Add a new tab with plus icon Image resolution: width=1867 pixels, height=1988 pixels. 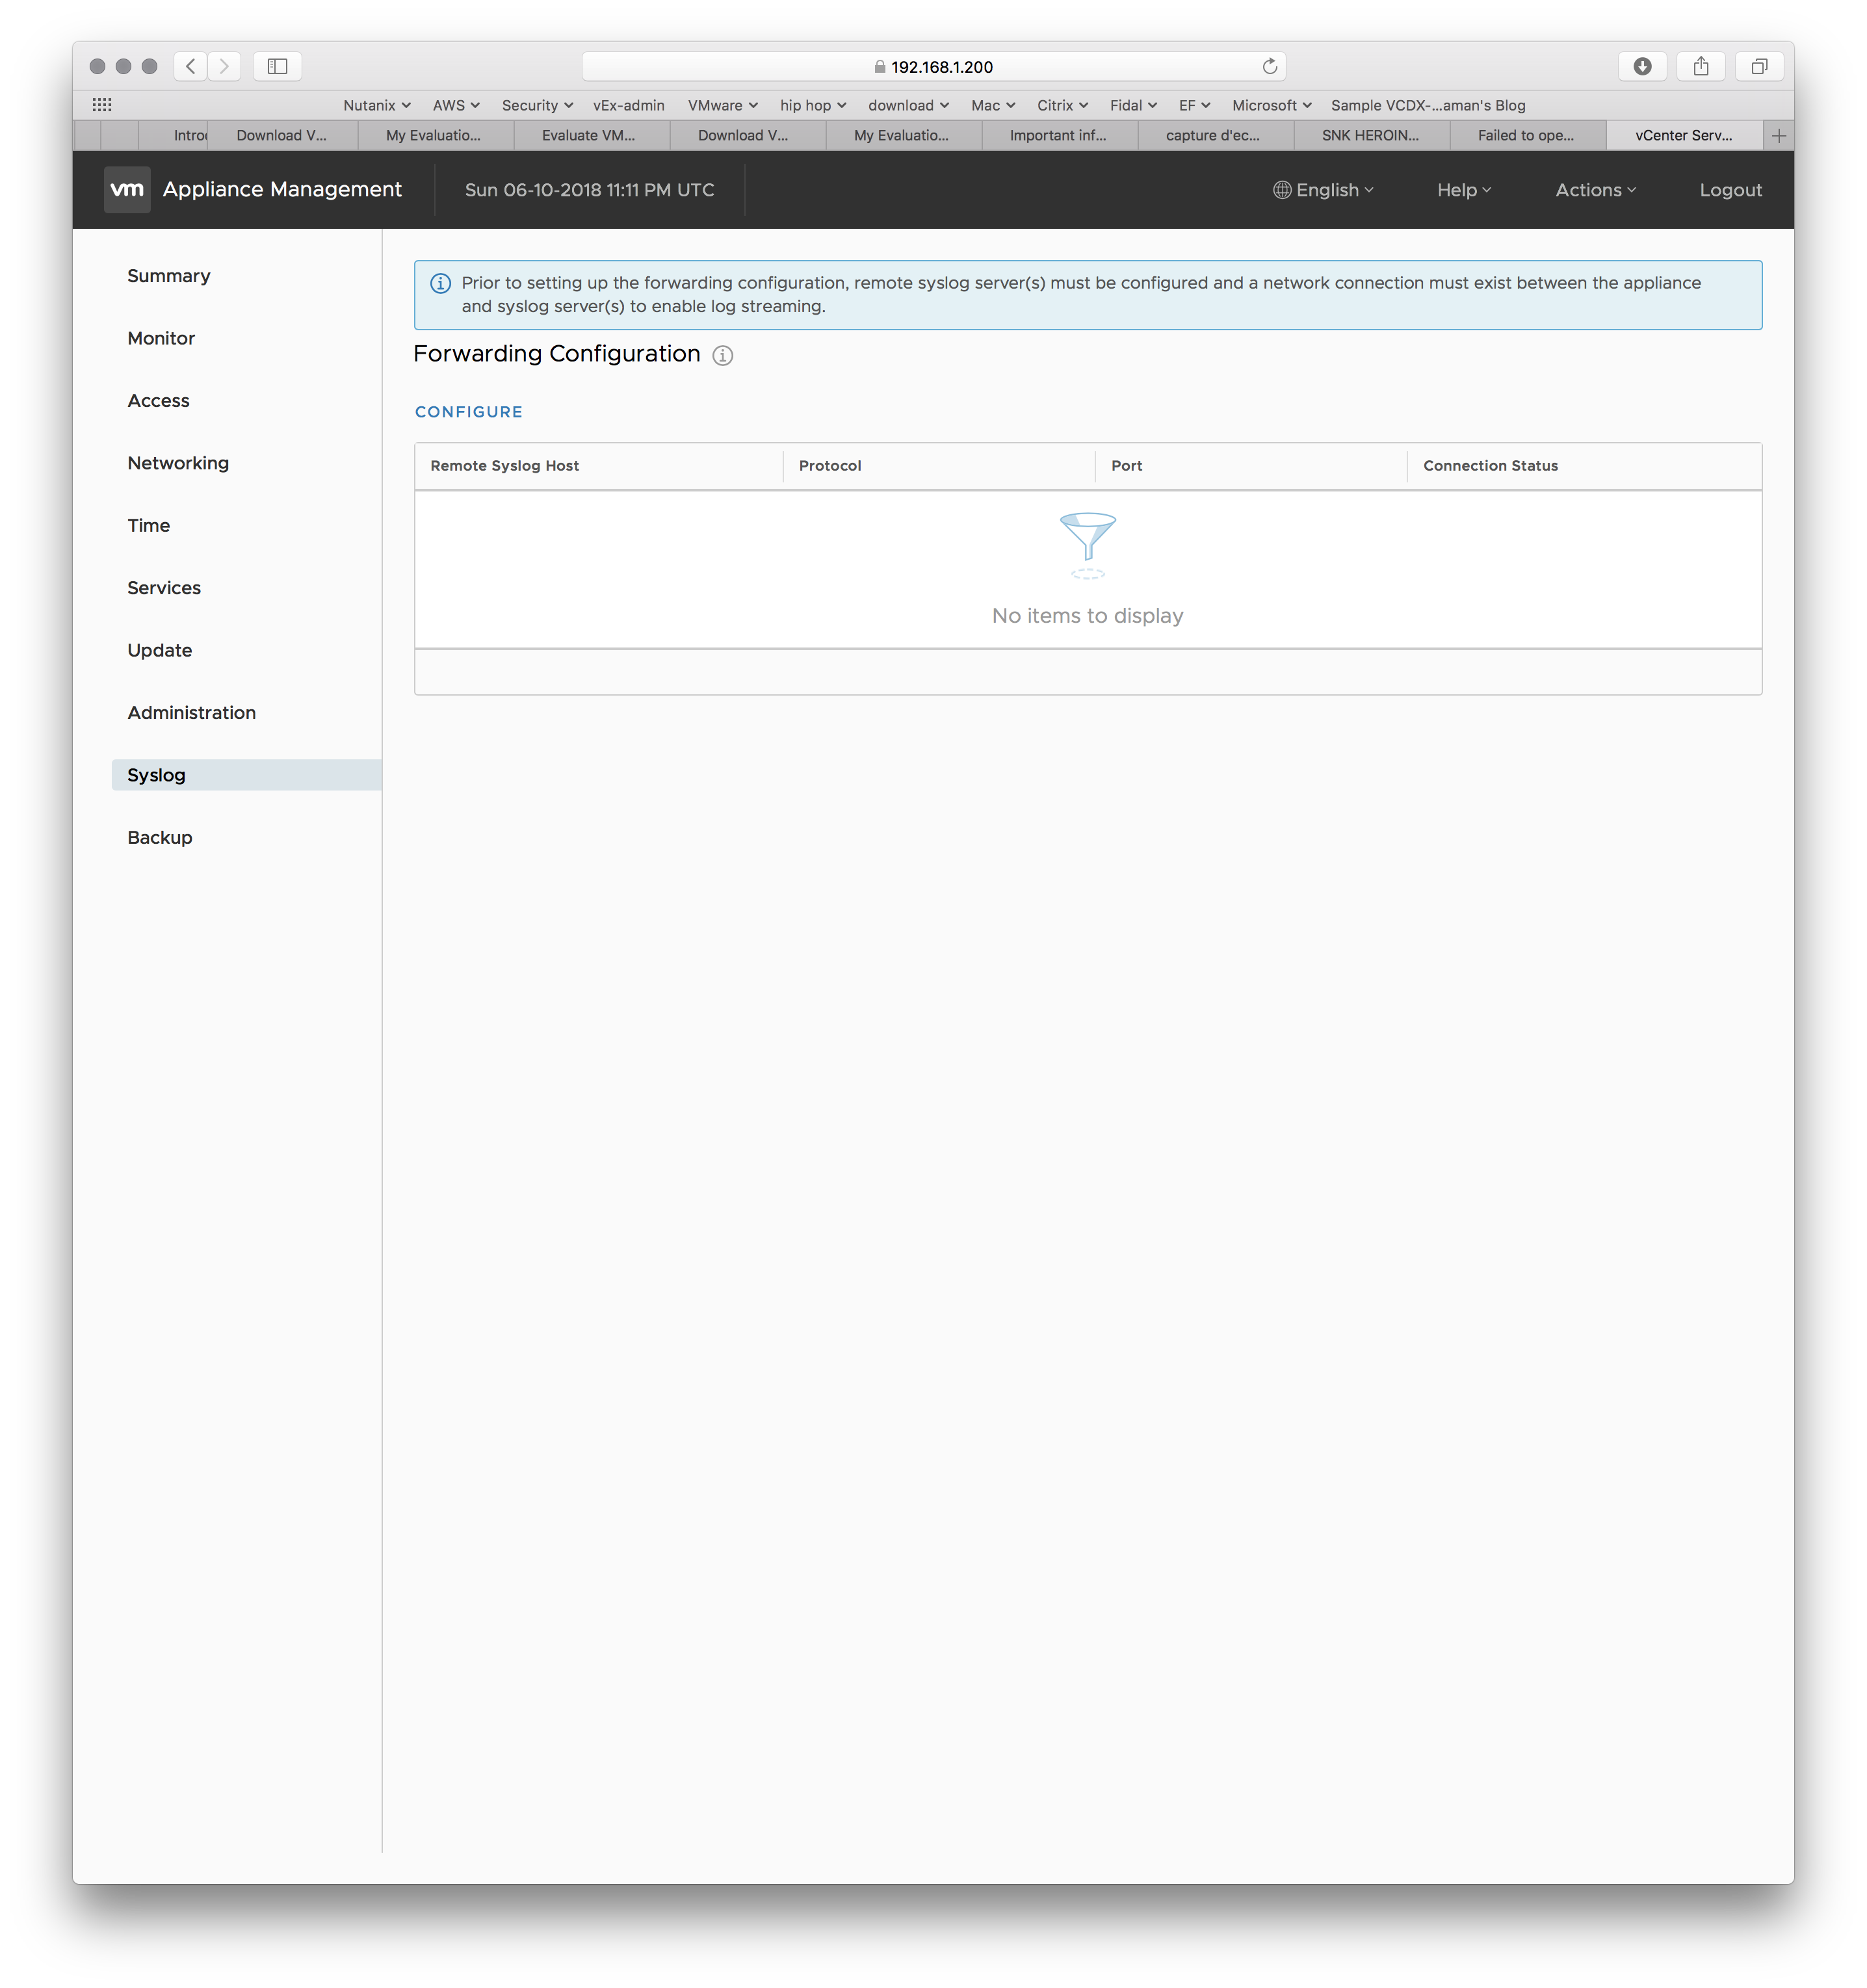[1778, 135]
